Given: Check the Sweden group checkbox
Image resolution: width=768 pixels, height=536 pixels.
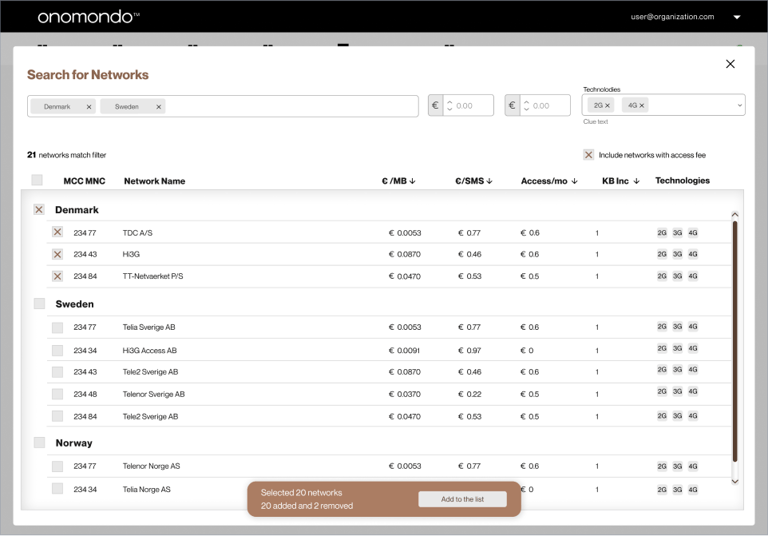Looking at the screenshot, I should point(39,303).
